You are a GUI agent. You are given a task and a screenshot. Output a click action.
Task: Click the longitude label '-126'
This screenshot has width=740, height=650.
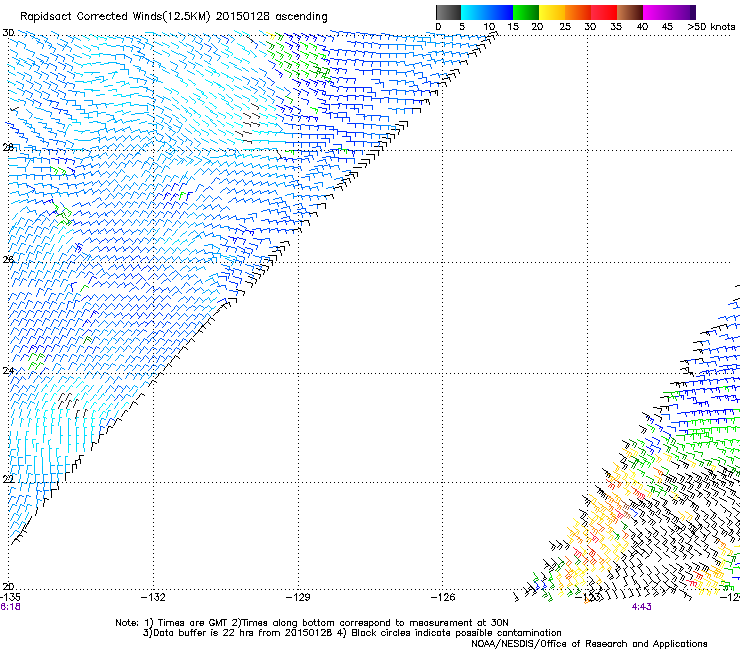pos(443,597)
